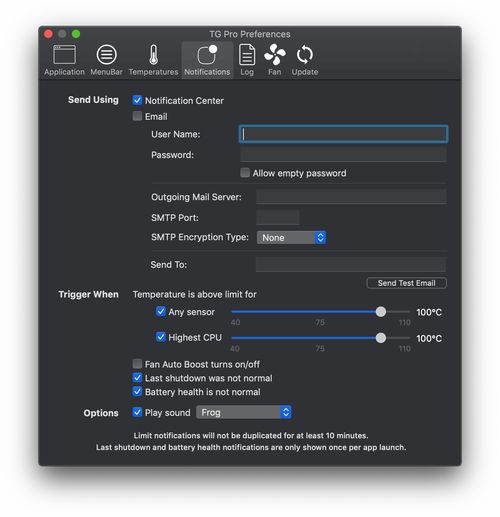Toggle the Highest CPU checkbox
This screenshot has width=500, height=517.
(161, 337)
